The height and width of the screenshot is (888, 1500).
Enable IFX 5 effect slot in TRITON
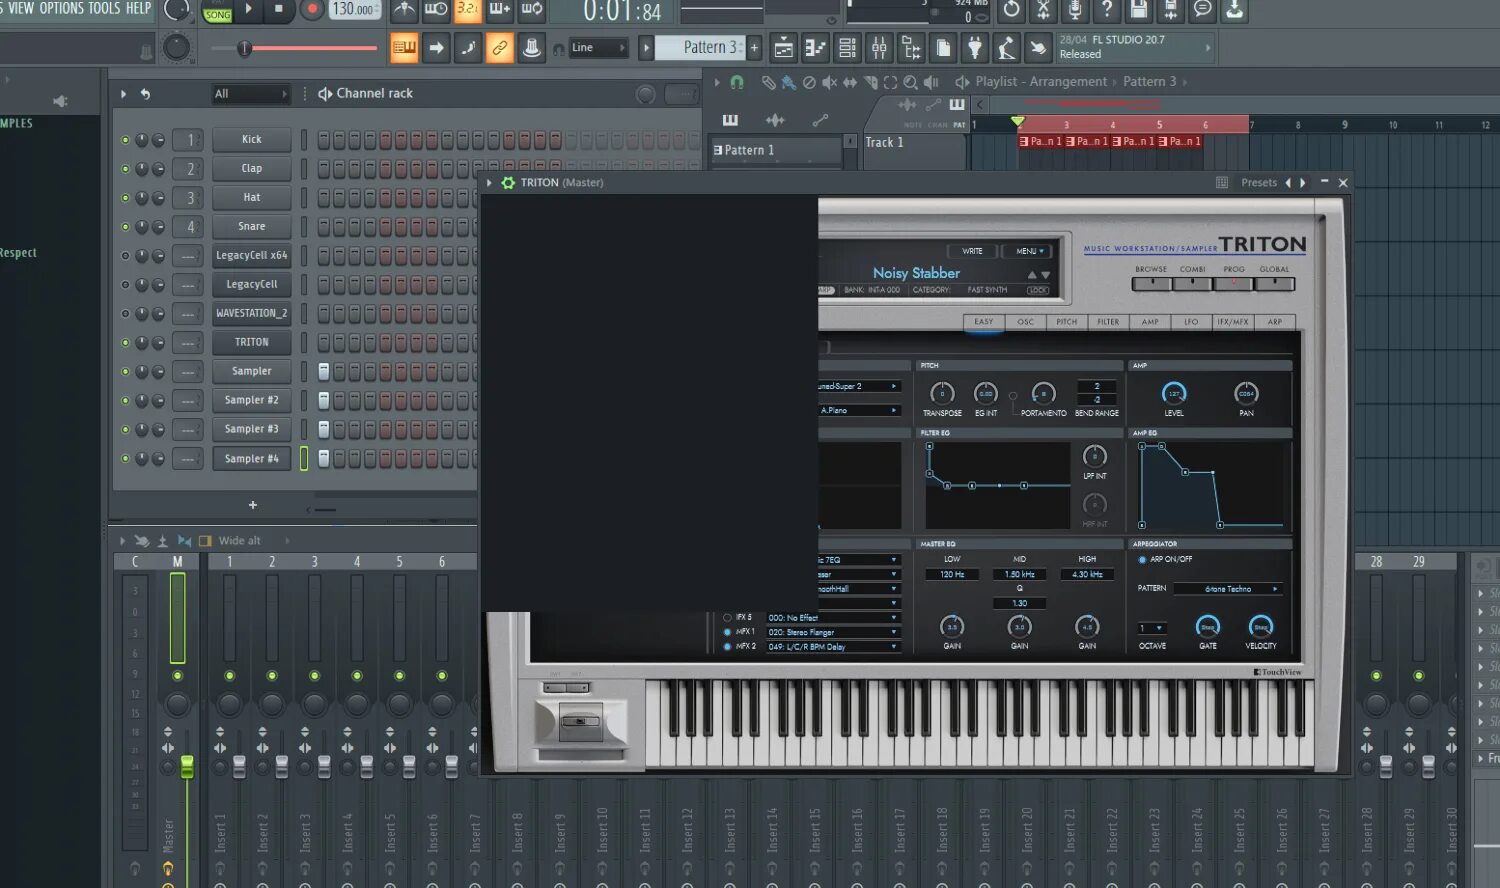(727, 618)
